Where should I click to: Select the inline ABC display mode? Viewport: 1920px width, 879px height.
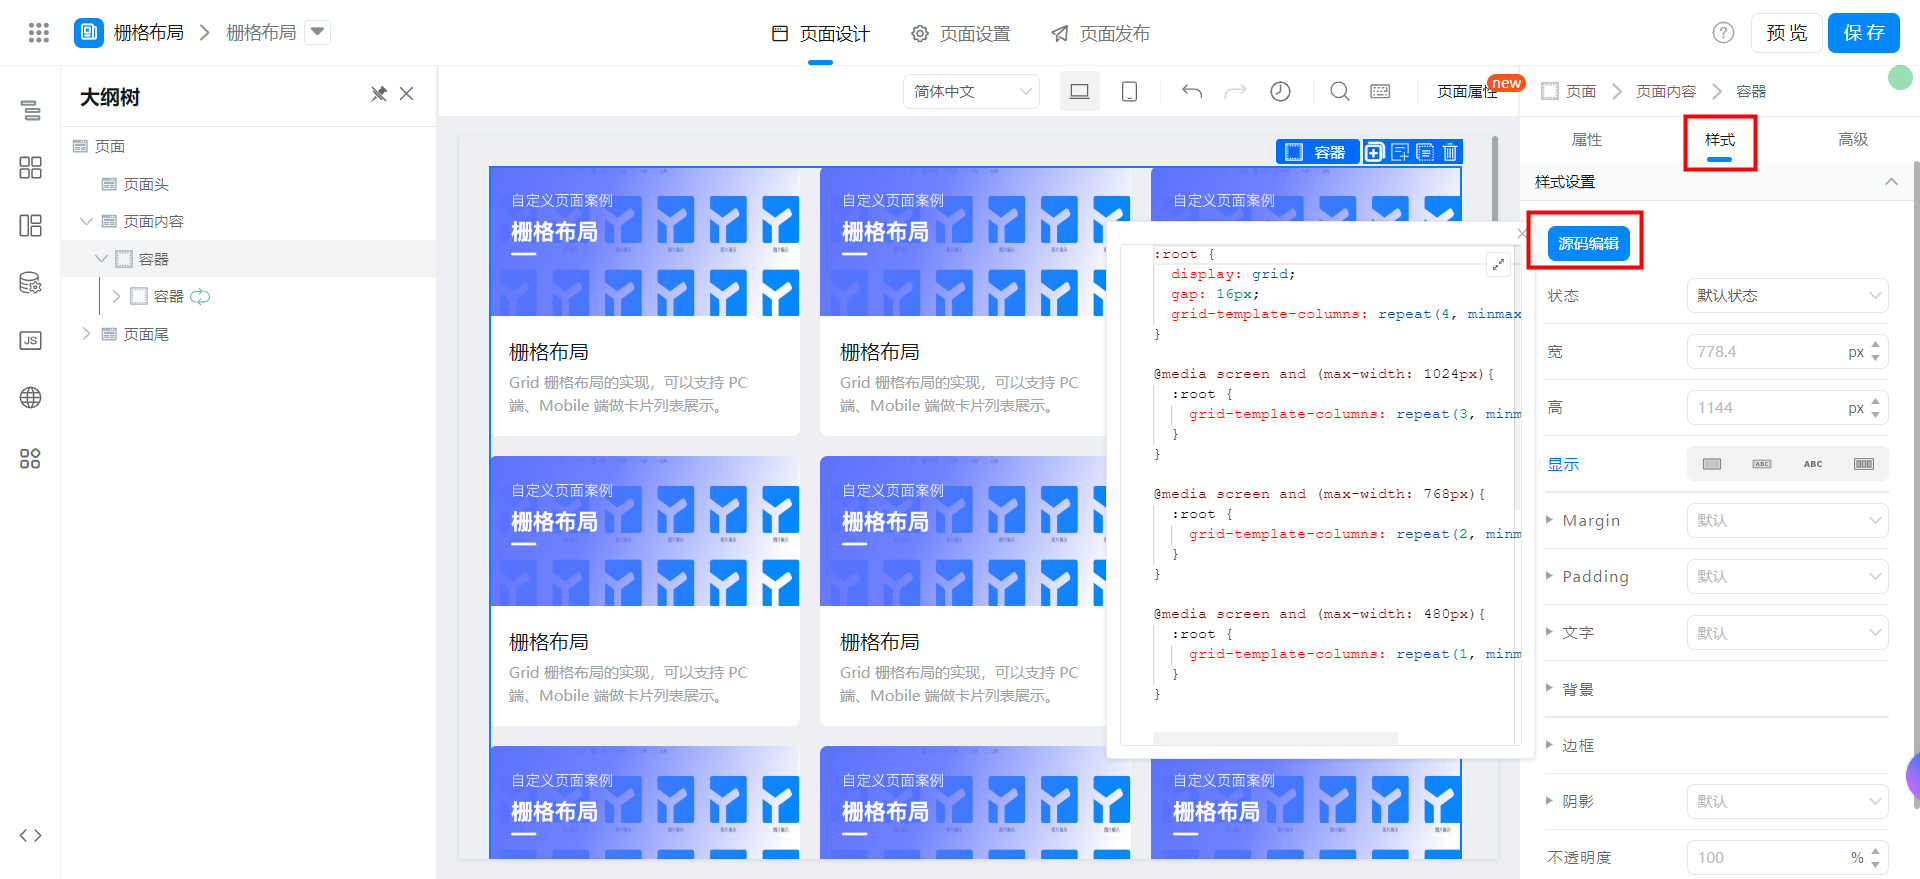pyautogui.click(x=1813, y=464)
